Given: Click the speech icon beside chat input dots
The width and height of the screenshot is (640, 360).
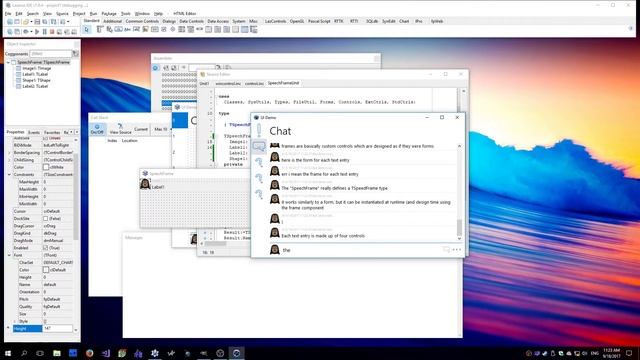Looking at the screenshot, I should [x=446, y=249].
